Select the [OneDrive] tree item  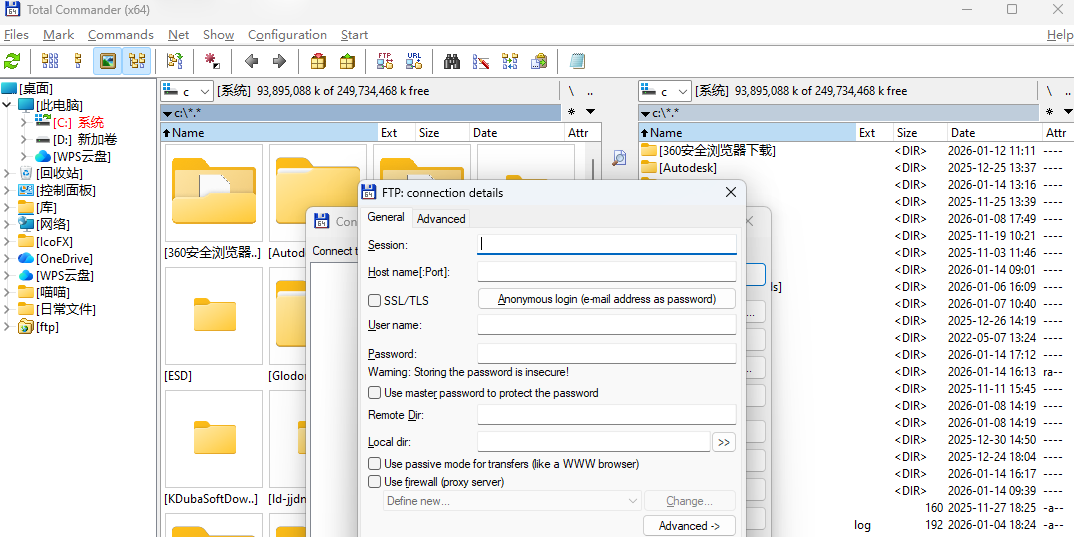tap(64, 258)
